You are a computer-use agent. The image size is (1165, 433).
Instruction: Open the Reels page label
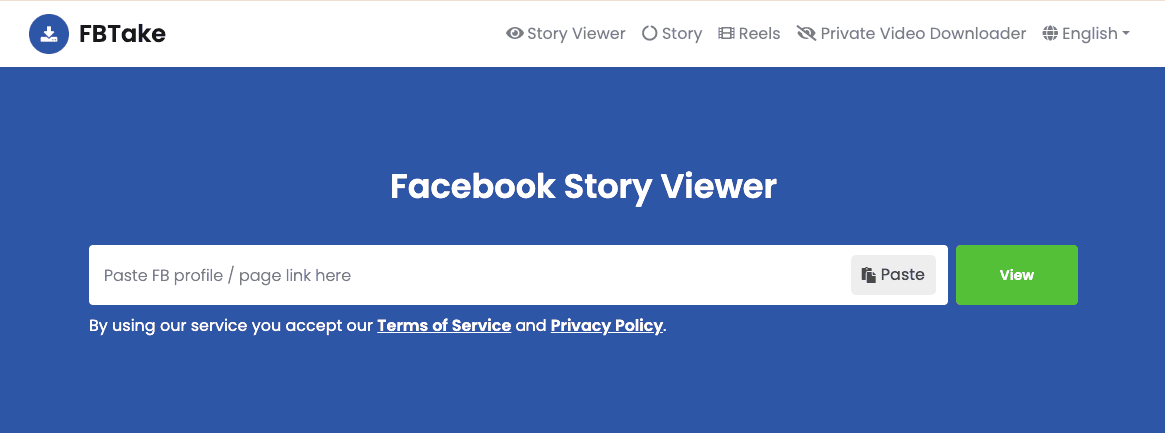tap(760, 34)
